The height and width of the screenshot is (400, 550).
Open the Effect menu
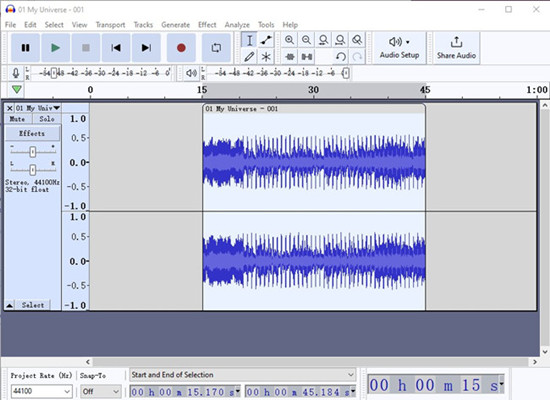click(x=207, y=25)
